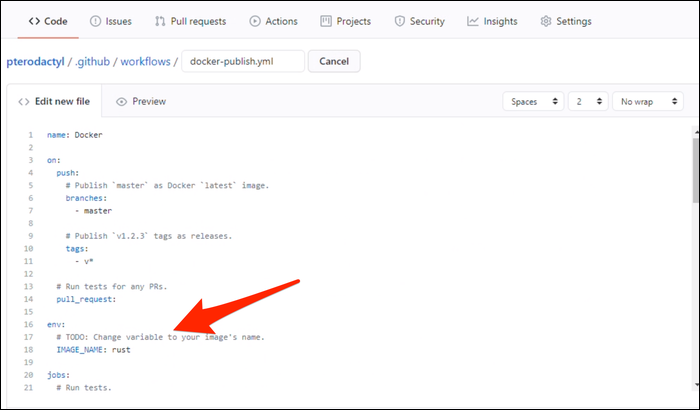Click the 'branches:' line
Image resolution: width=700 pixels, height=410 pixels.
[86, 198]
